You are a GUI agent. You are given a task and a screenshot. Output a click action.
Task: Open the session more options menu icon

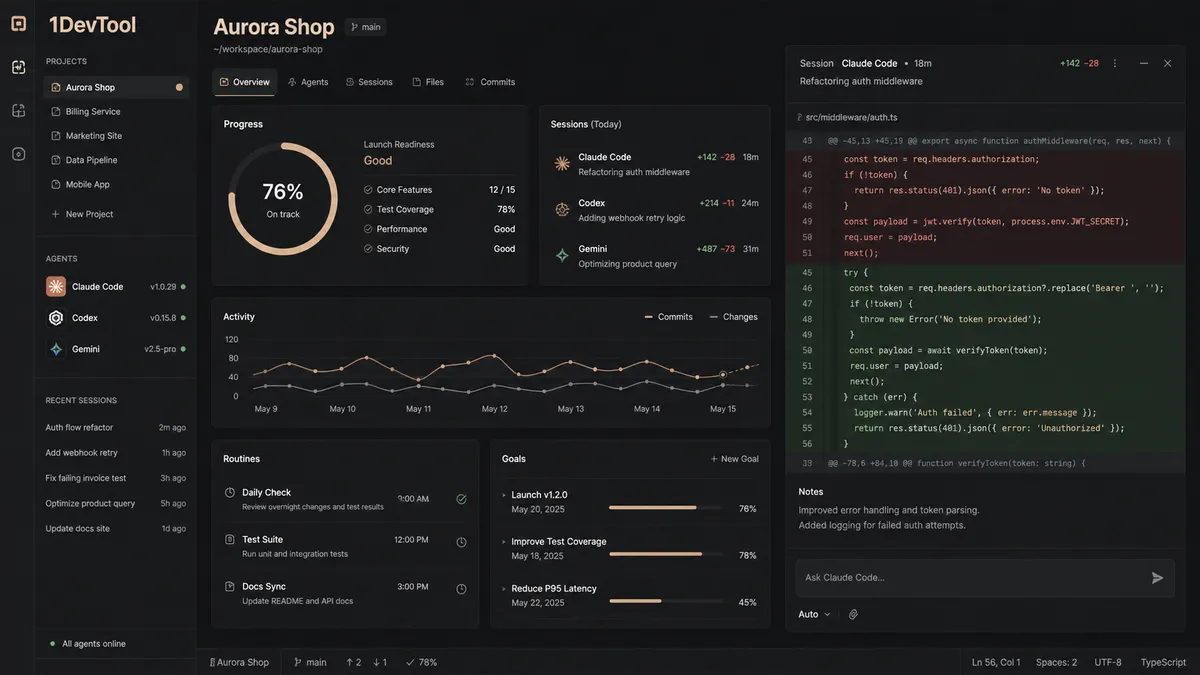[1115, 63]
